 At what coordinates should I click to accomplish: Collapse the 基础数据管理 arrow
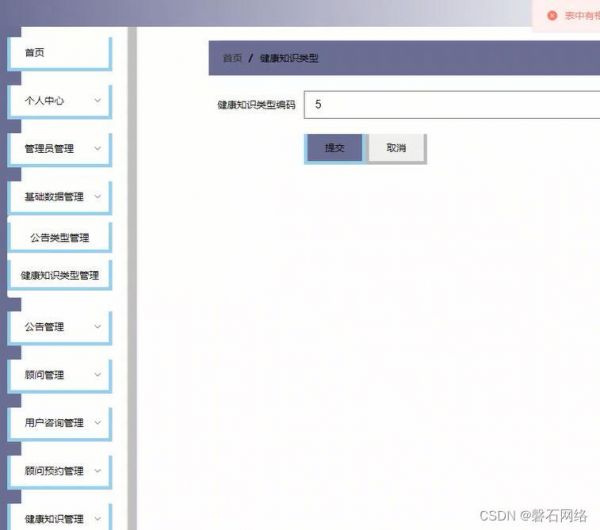tap(97, 196)
